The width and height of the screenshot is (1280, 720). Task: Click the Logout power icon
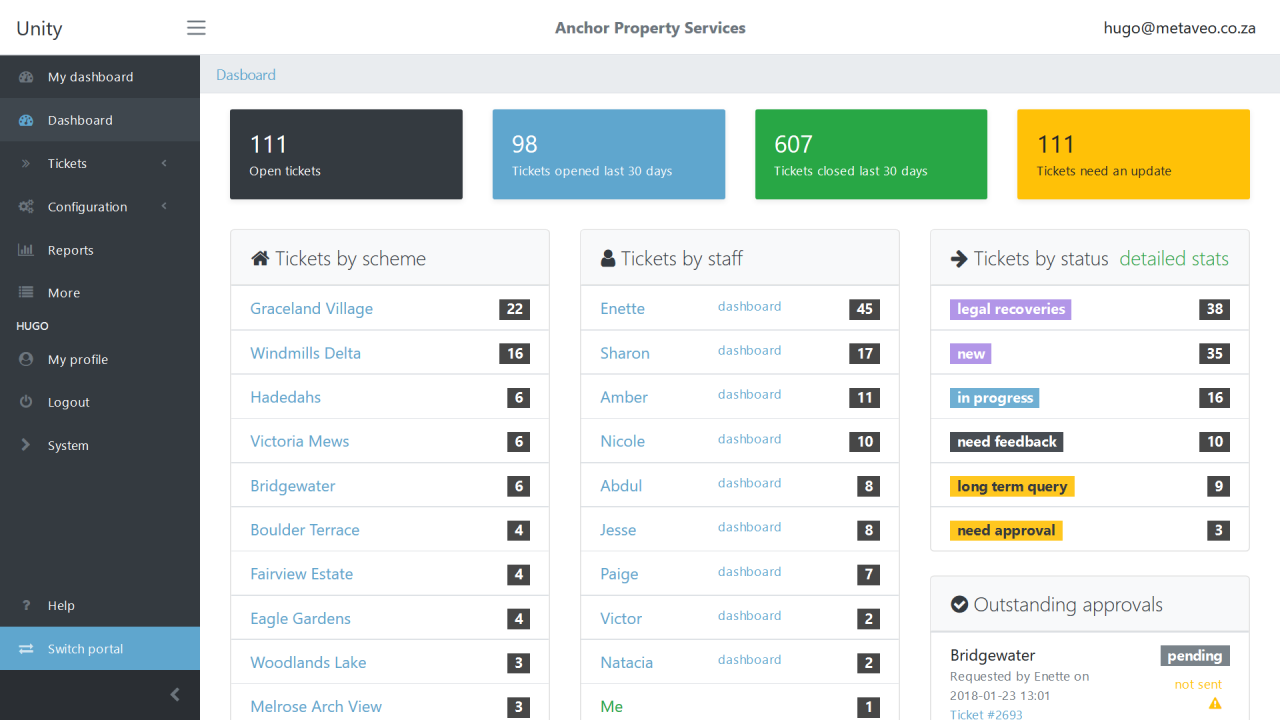click(26, 402)
